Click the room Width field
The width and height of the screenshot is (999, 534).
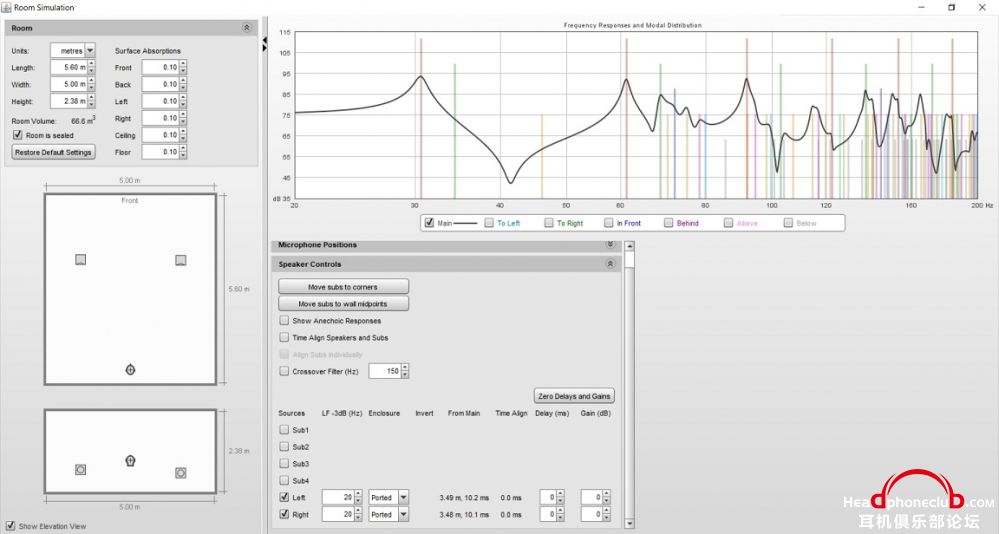[x=69, y=84]
